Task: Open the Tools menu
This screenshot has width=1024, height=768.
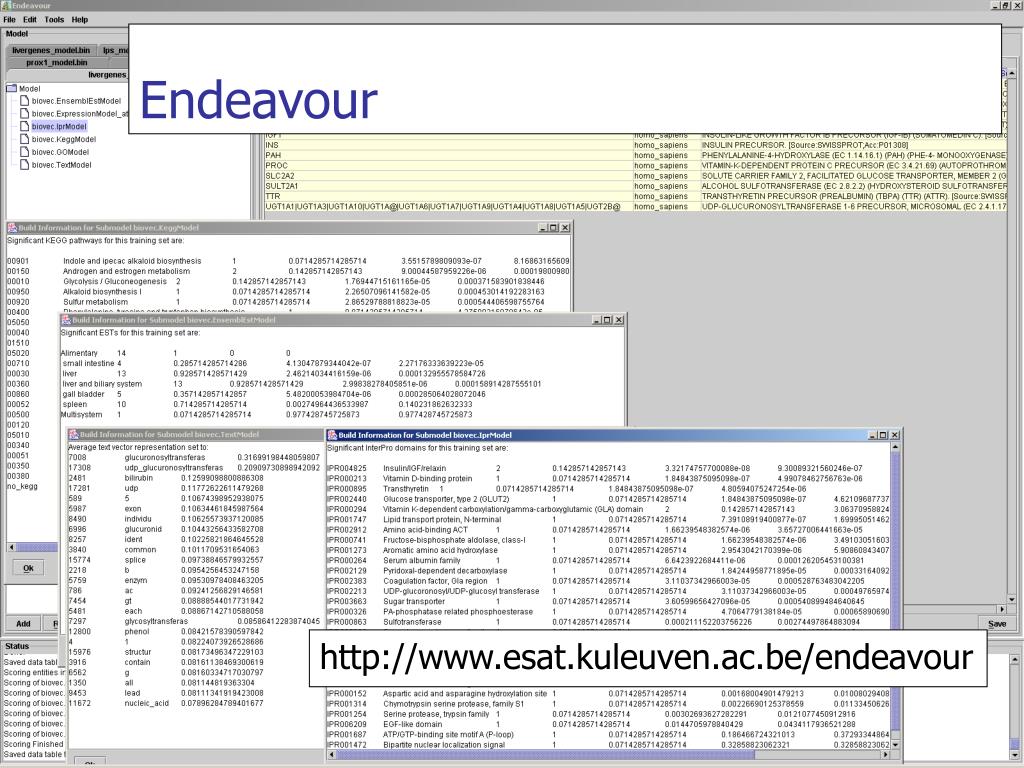Action: (x=54, y=20)
